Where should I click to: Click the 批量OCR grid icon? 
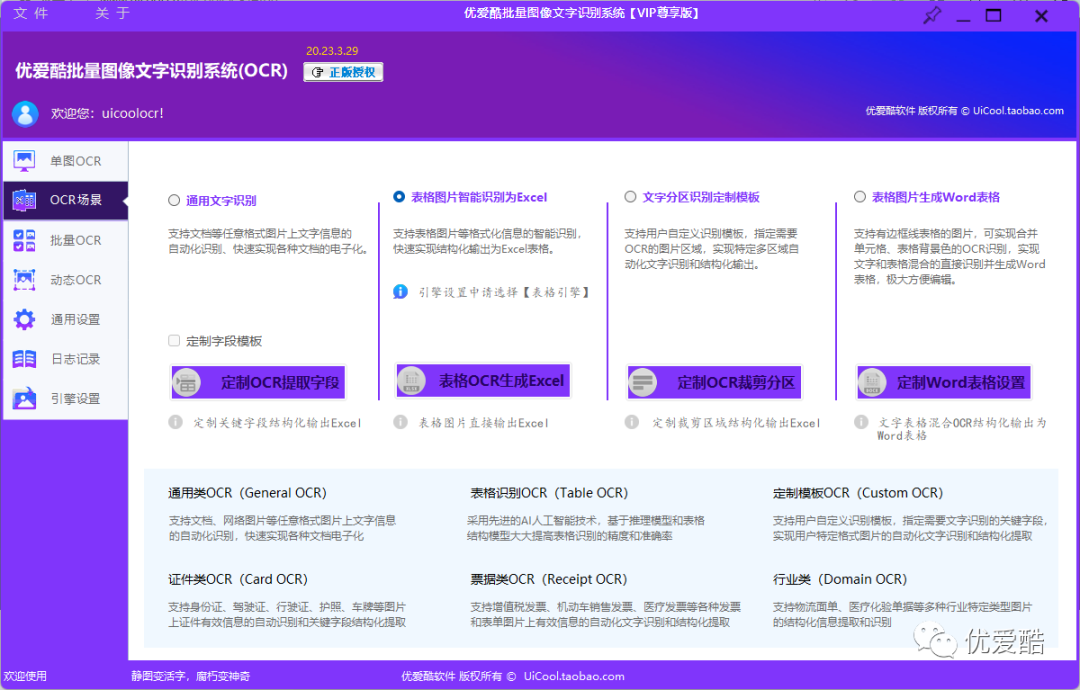pos(24,240)
